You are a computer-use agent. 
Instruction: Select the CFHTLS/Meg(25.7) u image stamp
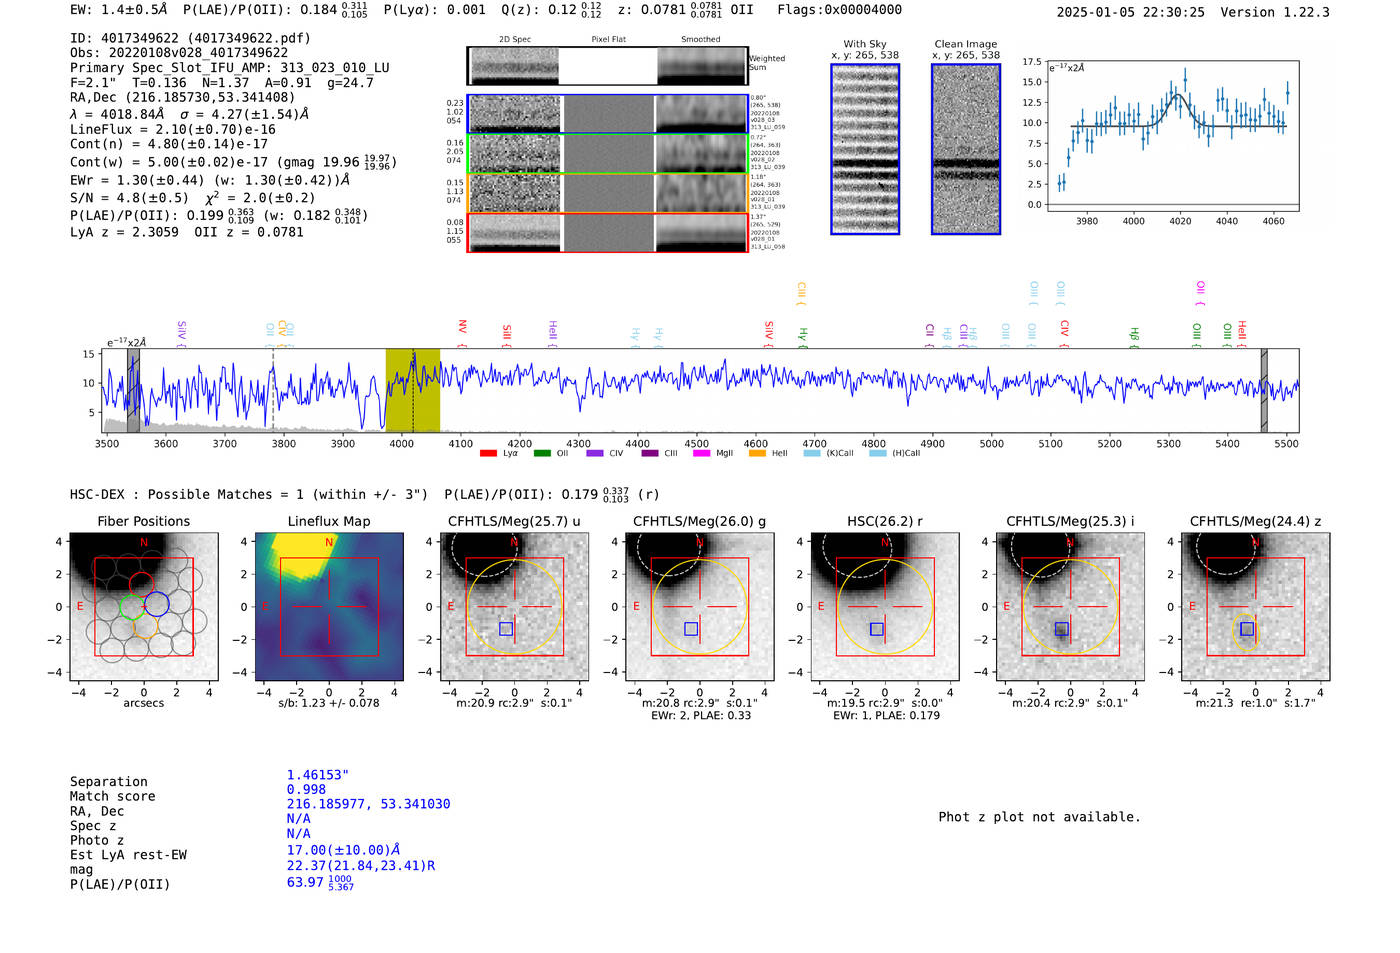(515, 607)
